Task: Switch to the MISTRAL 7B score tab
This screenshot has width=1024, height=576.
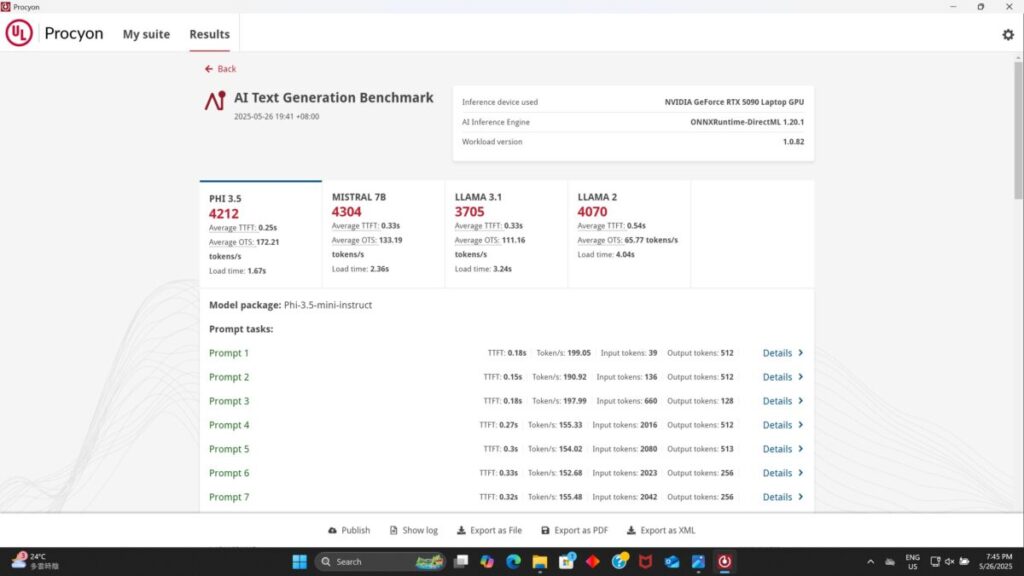Action: coord(383,234)
